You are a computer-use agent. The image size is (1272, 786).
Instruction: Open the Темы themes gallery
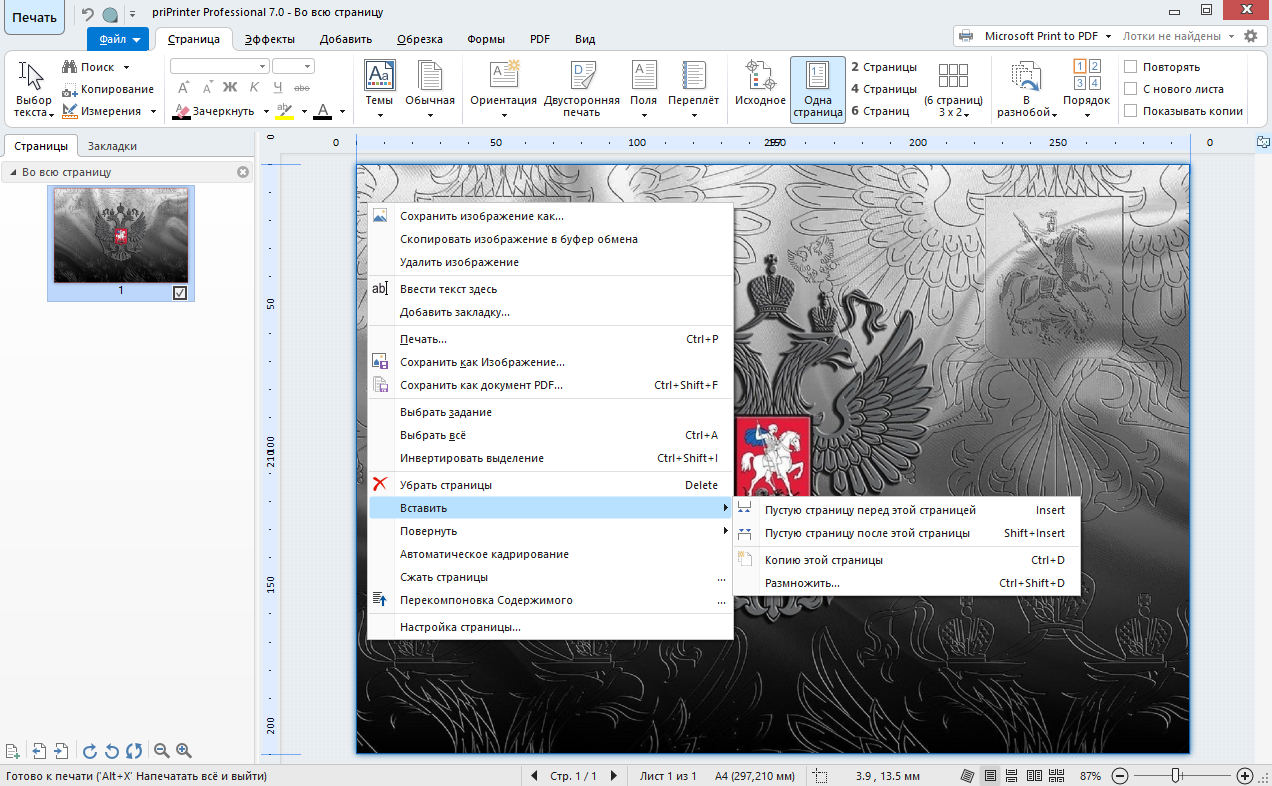(x=379, y=89)
